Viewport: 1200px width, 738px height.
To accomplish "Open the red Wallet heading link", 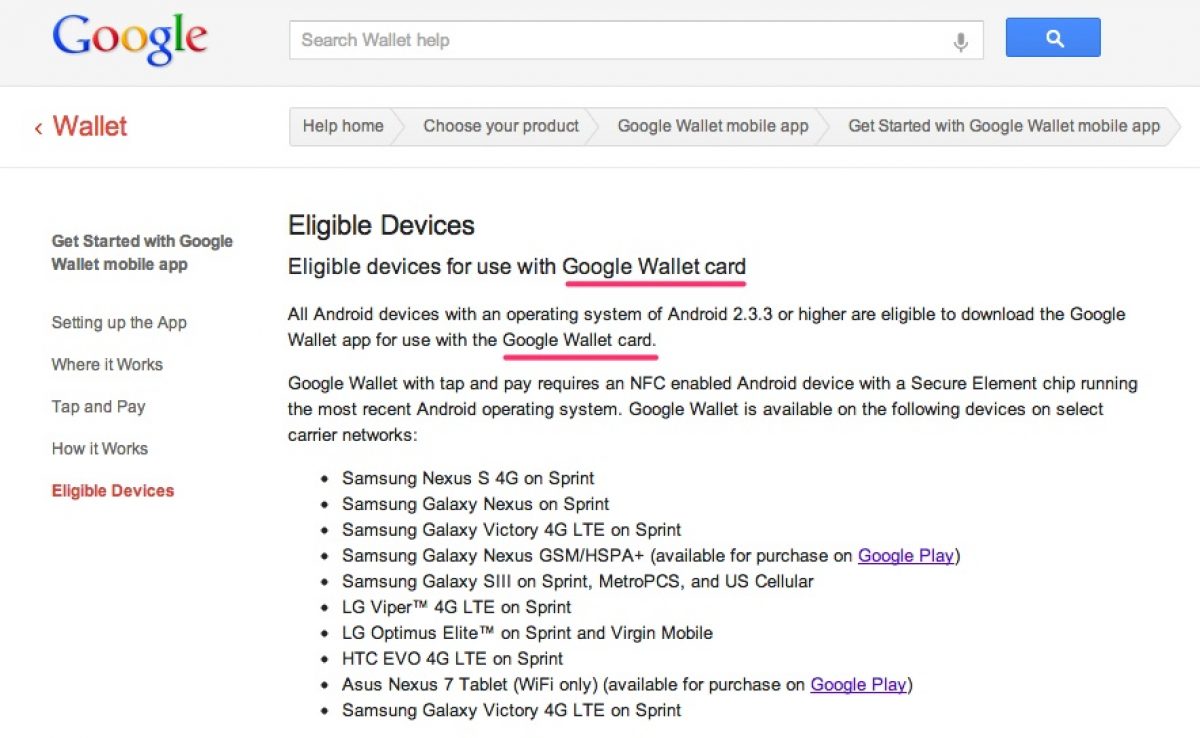I will point(90,126).
